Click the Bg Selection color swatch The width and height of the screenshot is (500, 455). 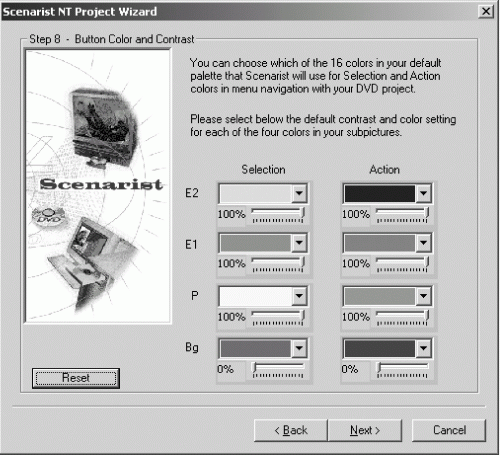[x=256, y=348]
